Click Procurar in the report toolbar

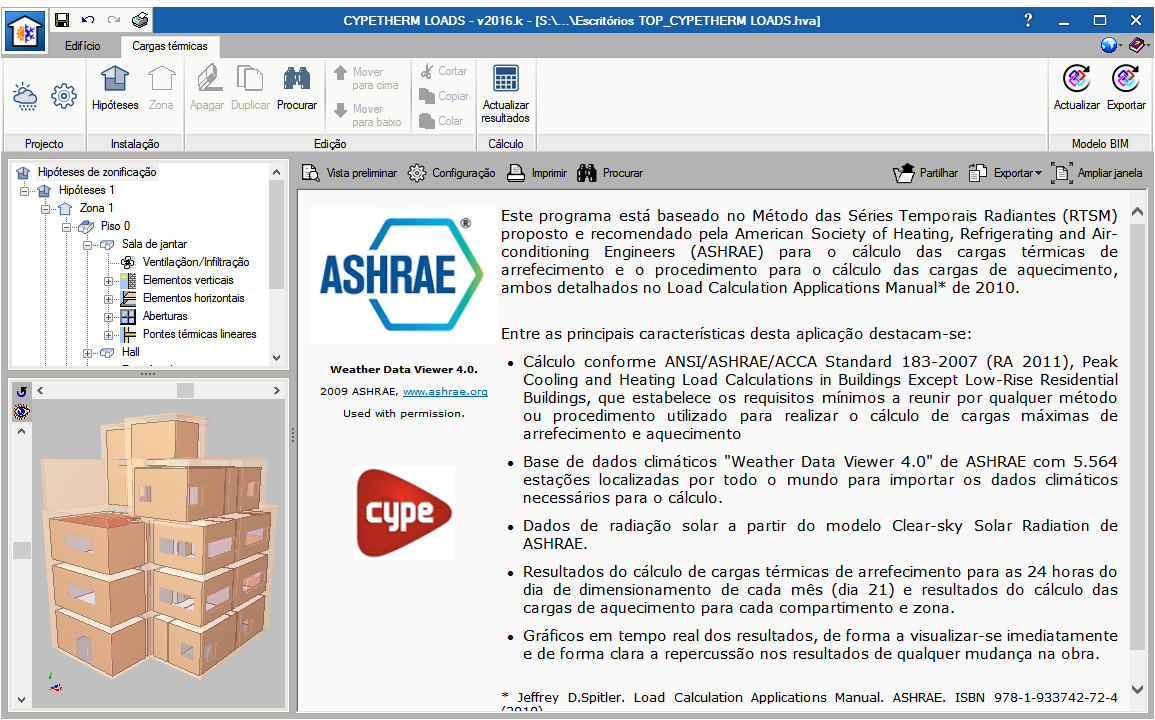[x=610, y=173]
